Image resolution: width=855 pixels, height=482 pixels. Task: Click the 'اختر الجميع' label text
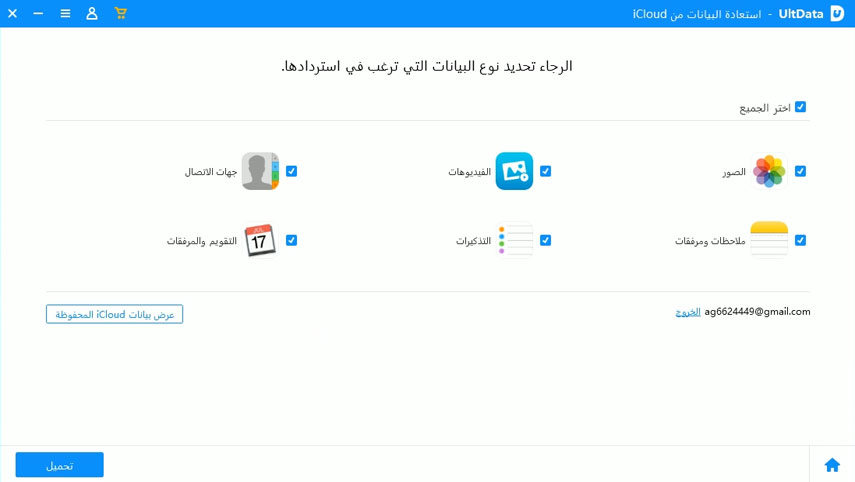[765, 108]
